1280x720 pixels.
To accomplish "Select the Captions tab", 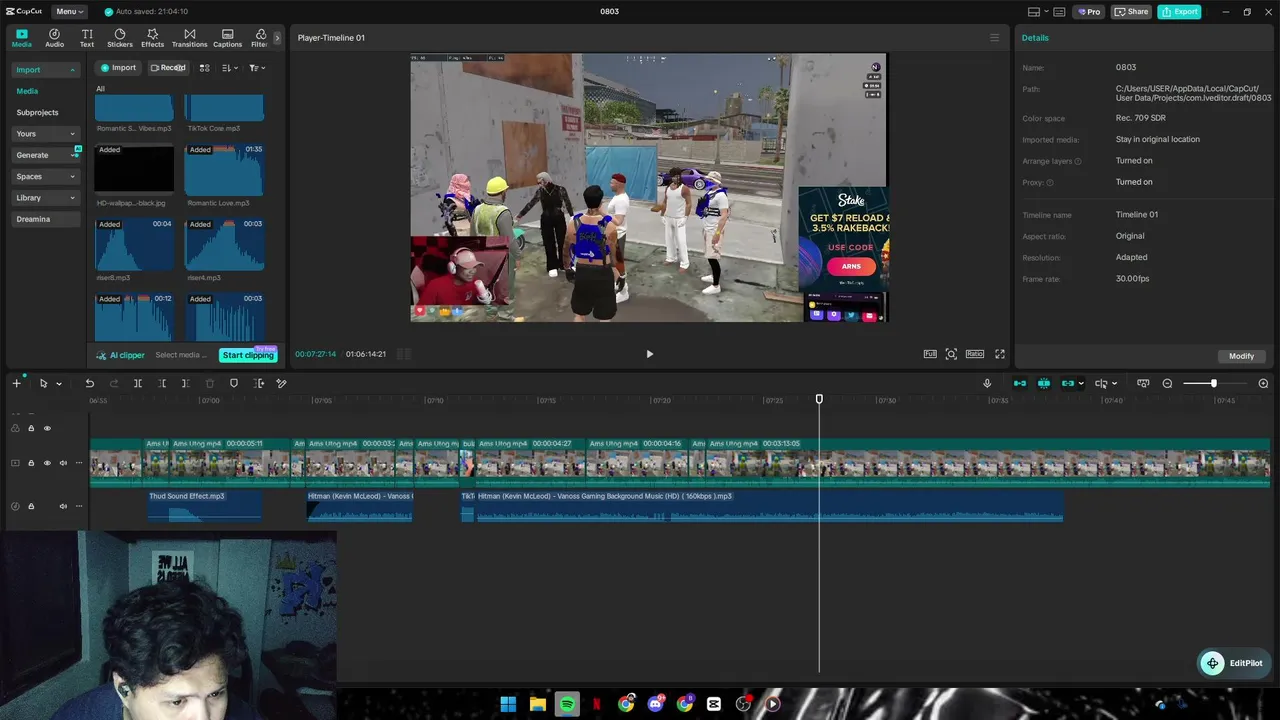I will 227,38.
